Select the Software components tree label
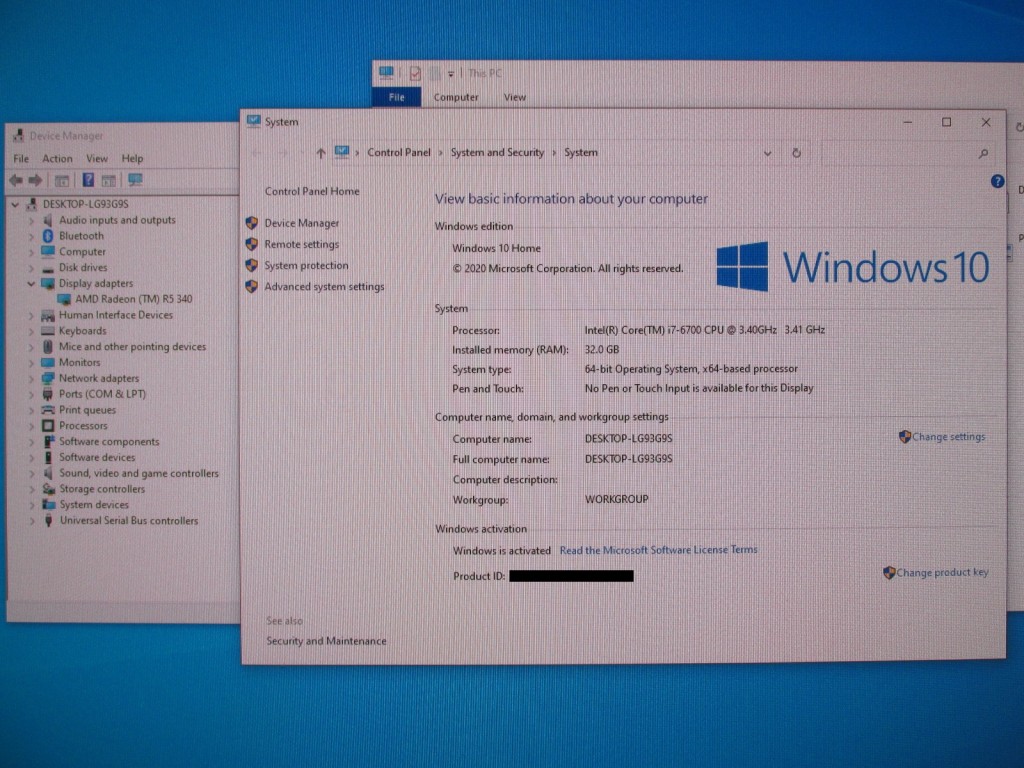 (109, 442)
